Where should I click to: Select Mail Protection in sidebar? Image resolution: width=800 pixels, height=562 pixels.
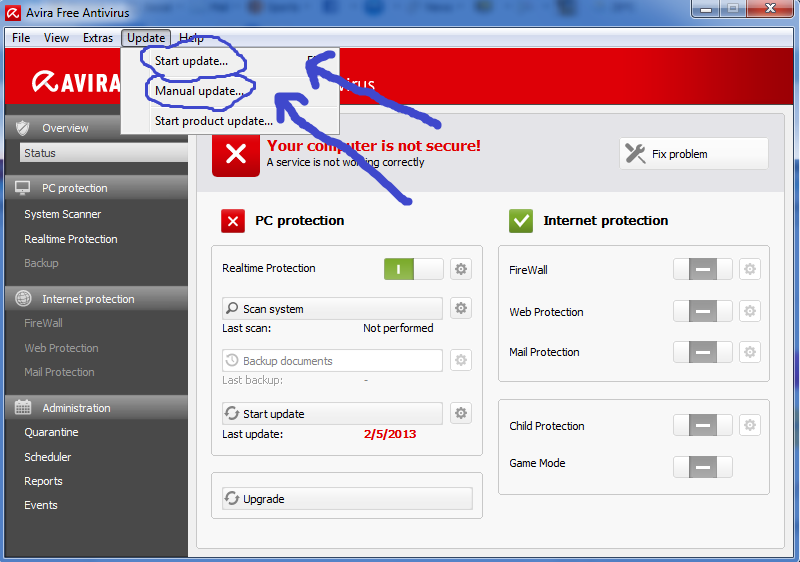coord(59,372)
